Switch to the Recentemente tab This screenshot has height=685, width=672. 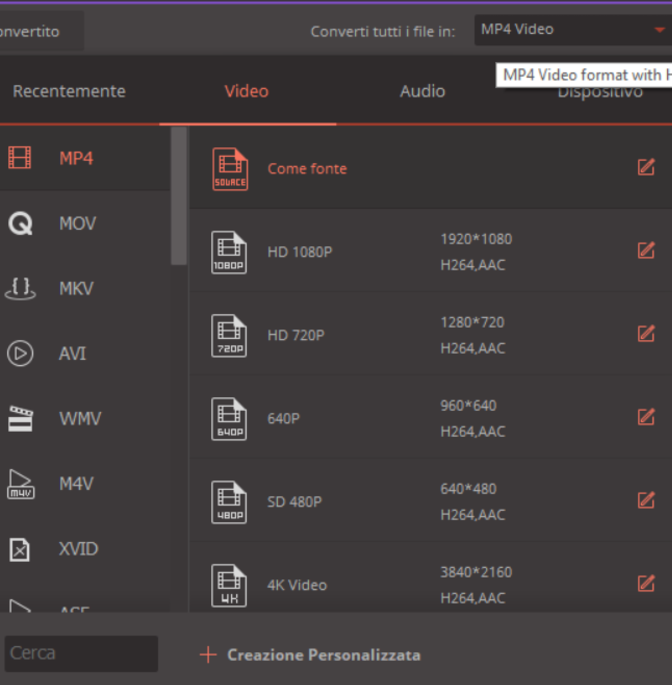pos(69,91)
